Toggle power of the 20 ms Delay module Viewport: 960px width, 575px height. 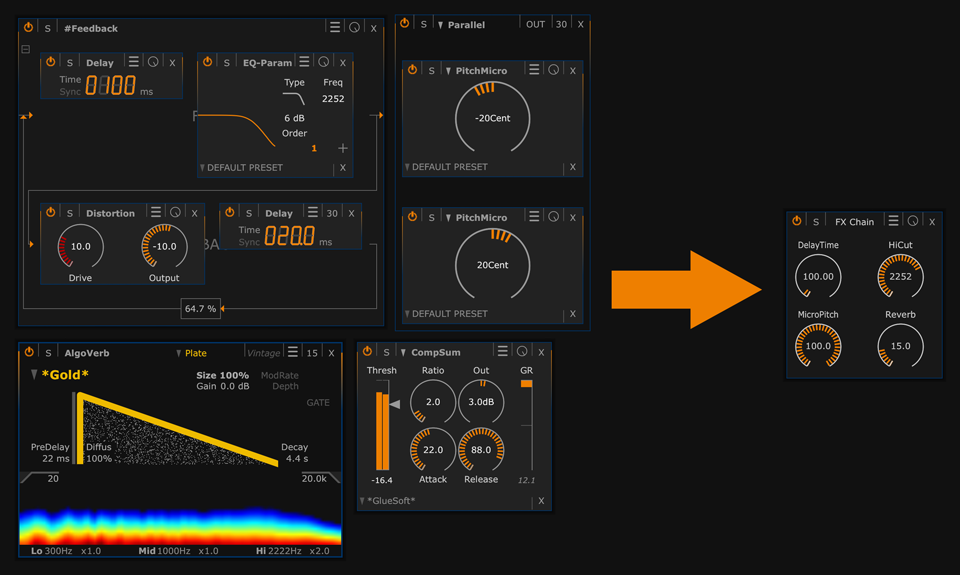230,212
